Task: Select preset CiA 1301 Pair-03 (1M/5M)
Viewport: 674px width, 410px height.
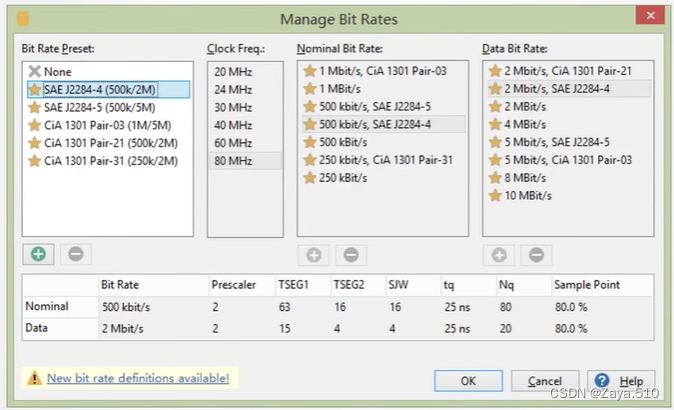Action: 108,125
